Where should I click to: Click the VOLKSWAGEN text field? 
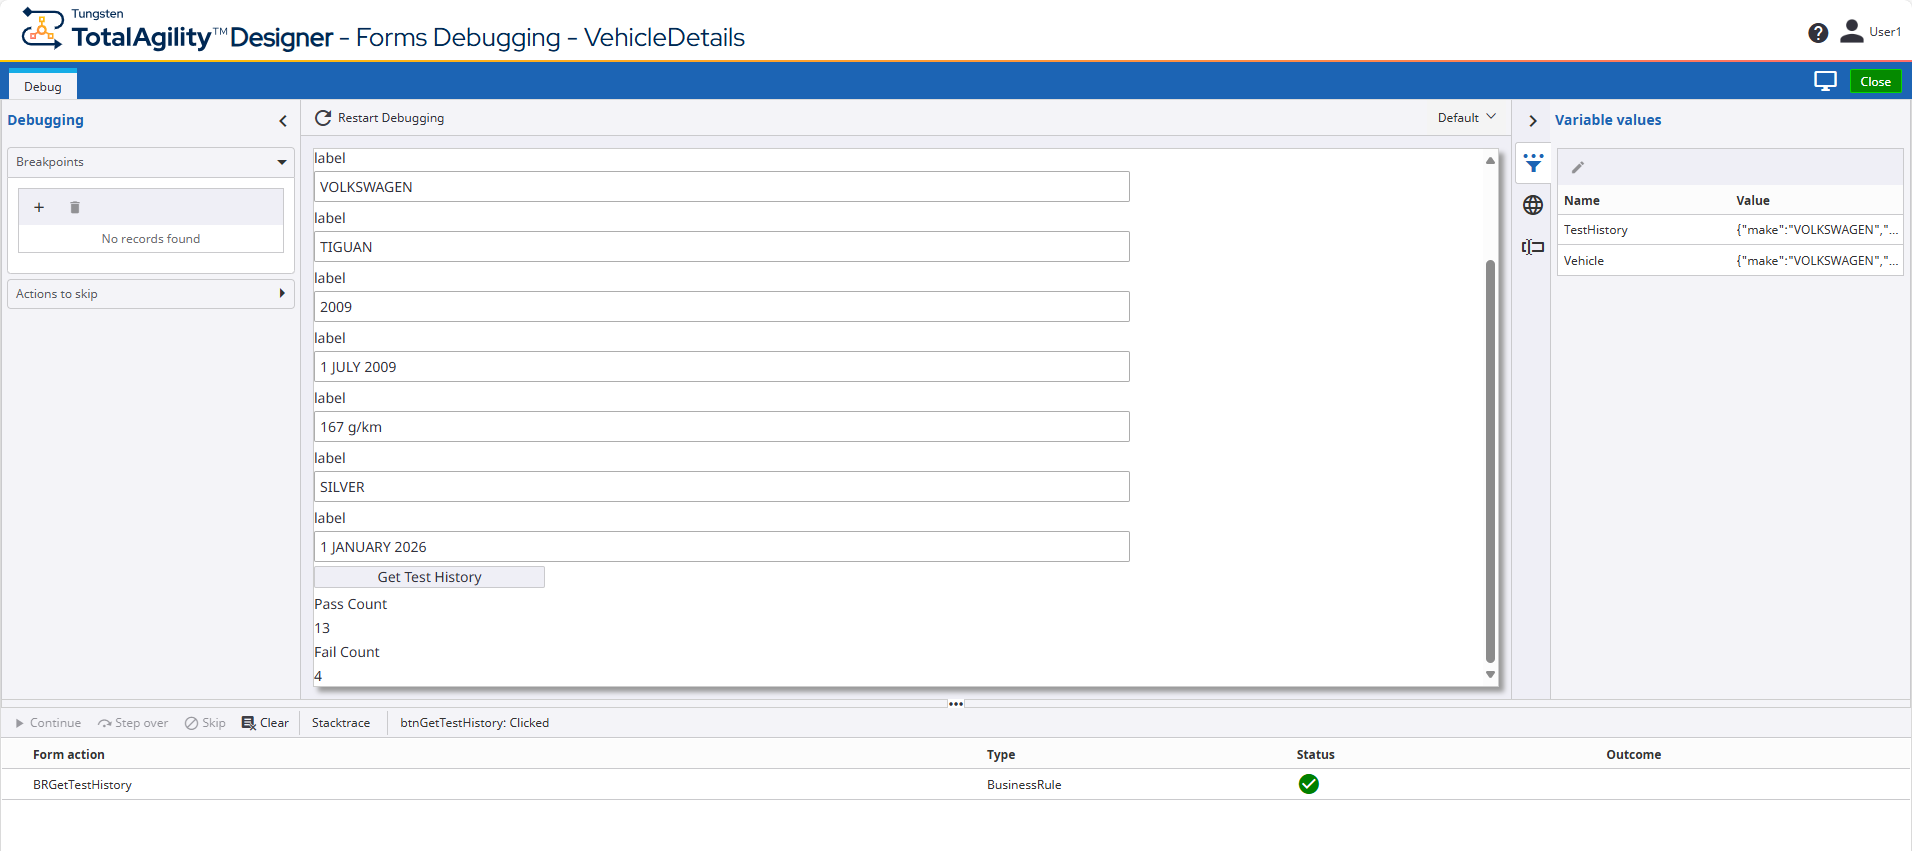click(x=721, y=187)
